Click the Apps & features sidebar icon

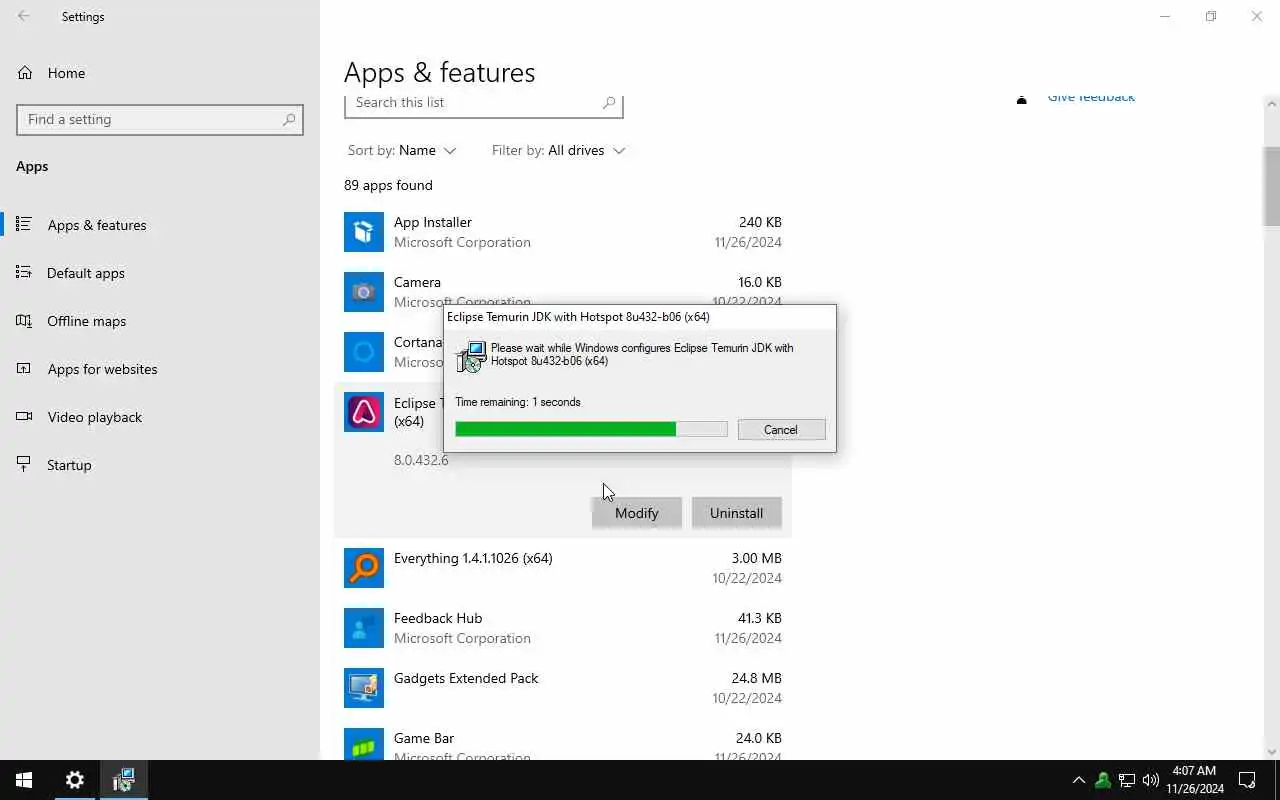coord(24,224)
